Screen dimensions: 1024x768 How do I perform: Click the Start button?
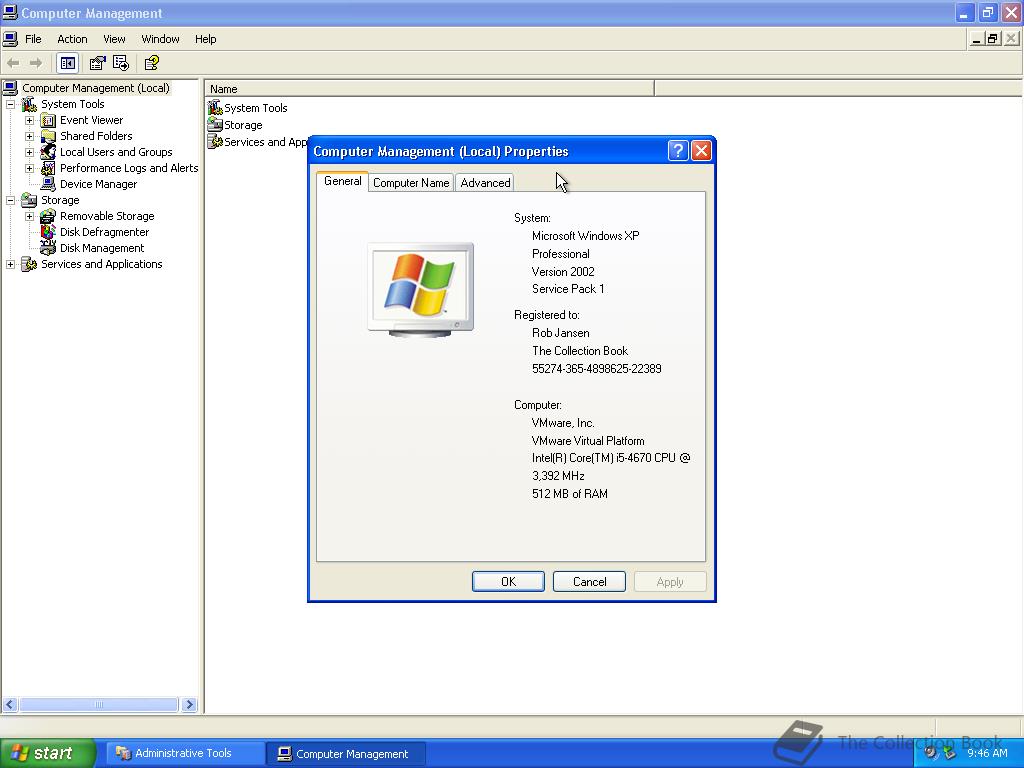pos(48,753)
